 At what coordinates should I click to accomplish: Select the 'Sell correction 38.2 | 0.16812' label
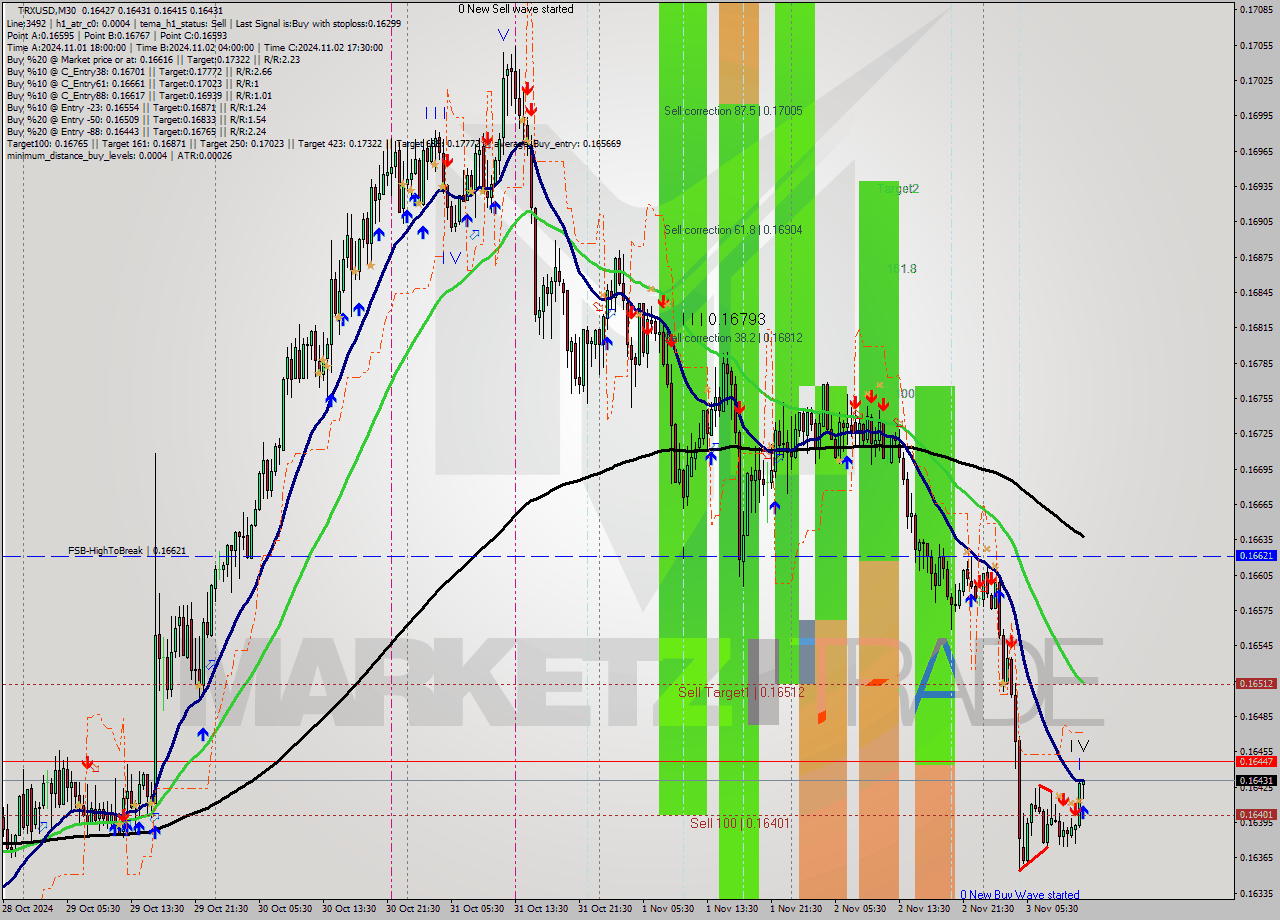(733, 338)
